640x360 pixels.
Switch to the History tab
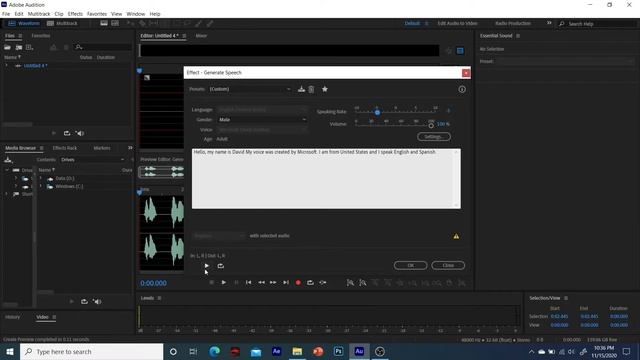12,317
